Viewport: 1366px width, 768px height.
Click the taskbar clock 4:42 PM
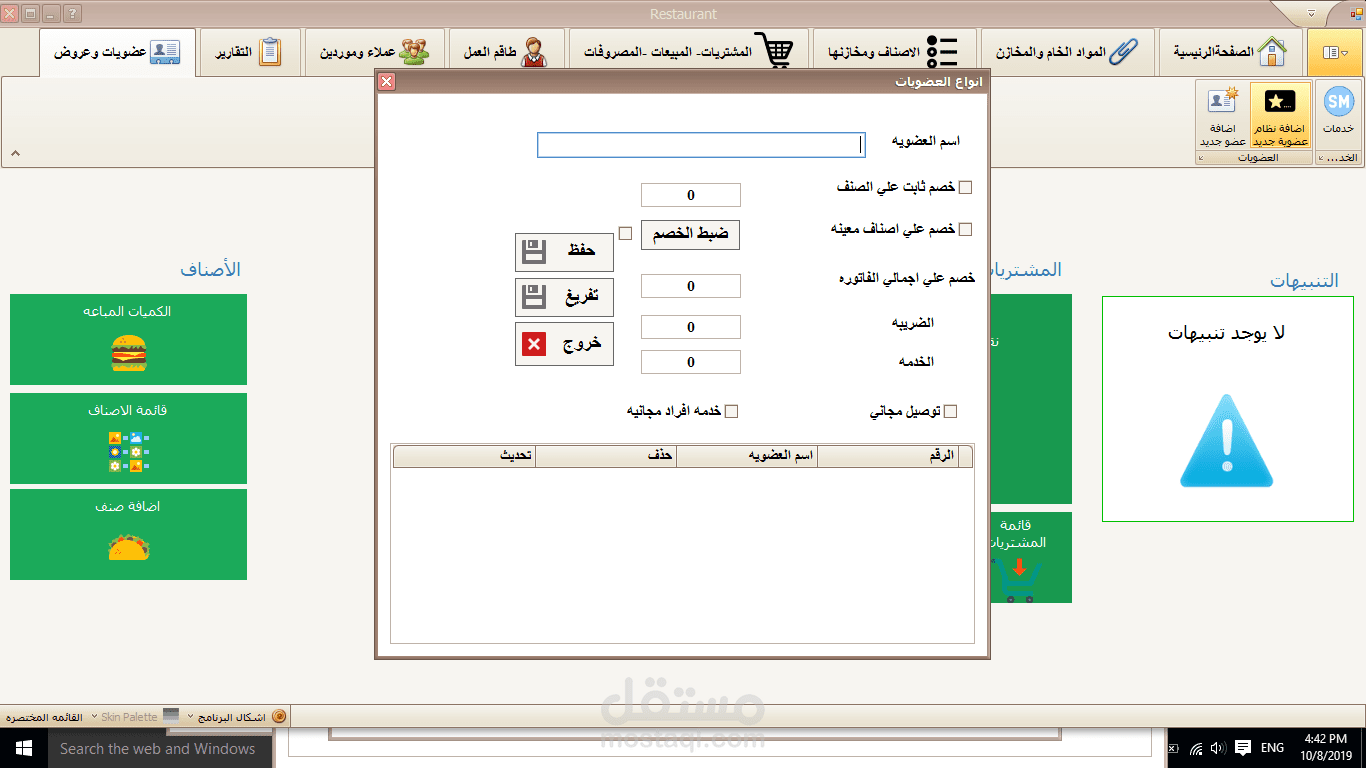tap(1327, 747)
